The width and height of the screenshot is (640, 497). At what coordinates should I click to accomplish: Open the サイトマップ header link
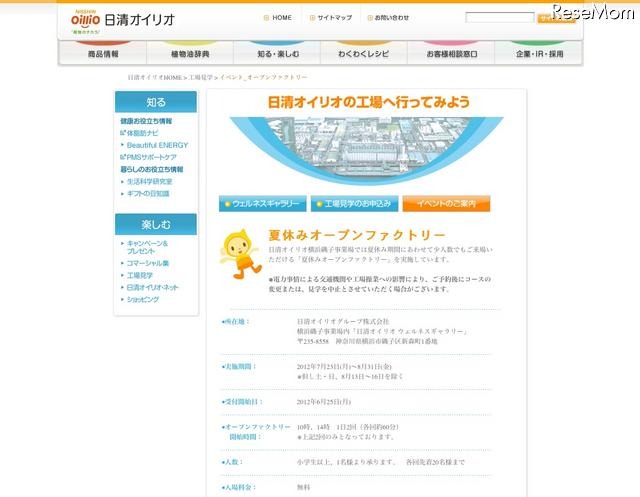pos(331,18)
